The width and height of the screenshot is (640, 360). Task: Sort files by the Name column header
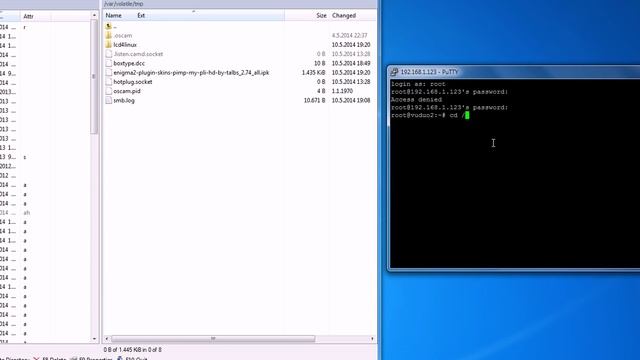tap(113, 16)
